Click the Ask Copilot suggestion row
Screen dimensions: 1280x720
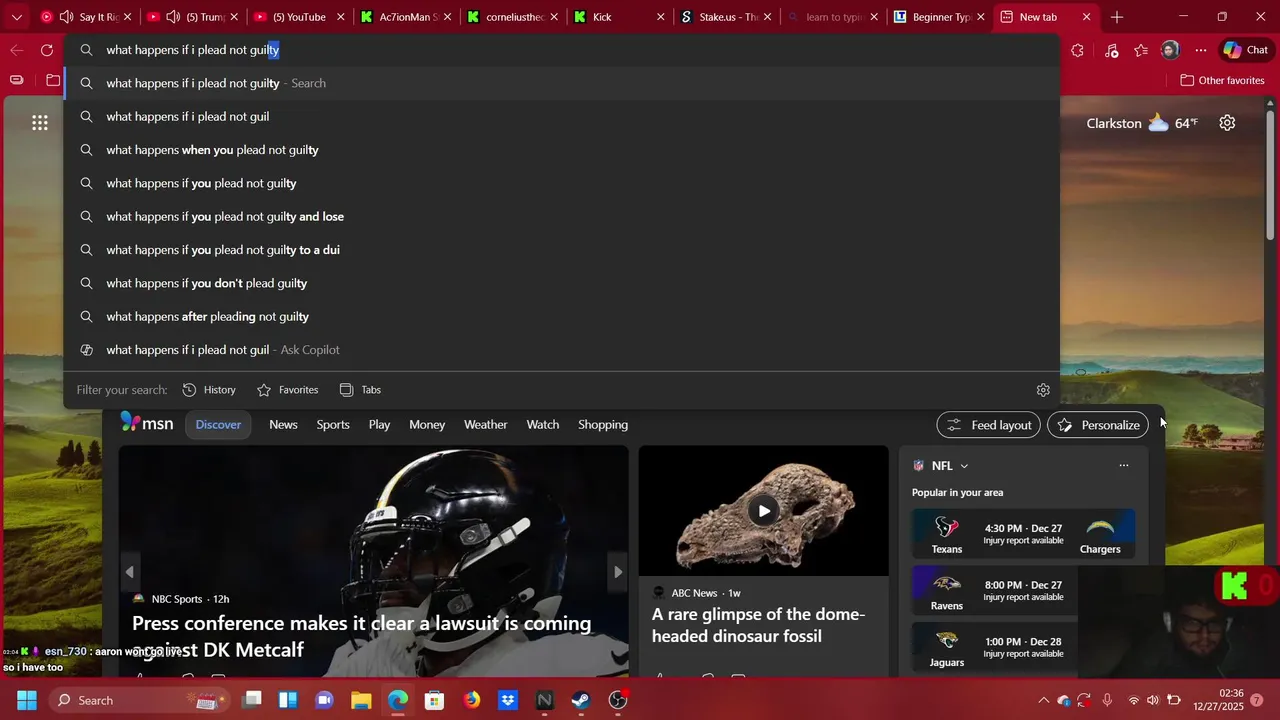(561, 350)
